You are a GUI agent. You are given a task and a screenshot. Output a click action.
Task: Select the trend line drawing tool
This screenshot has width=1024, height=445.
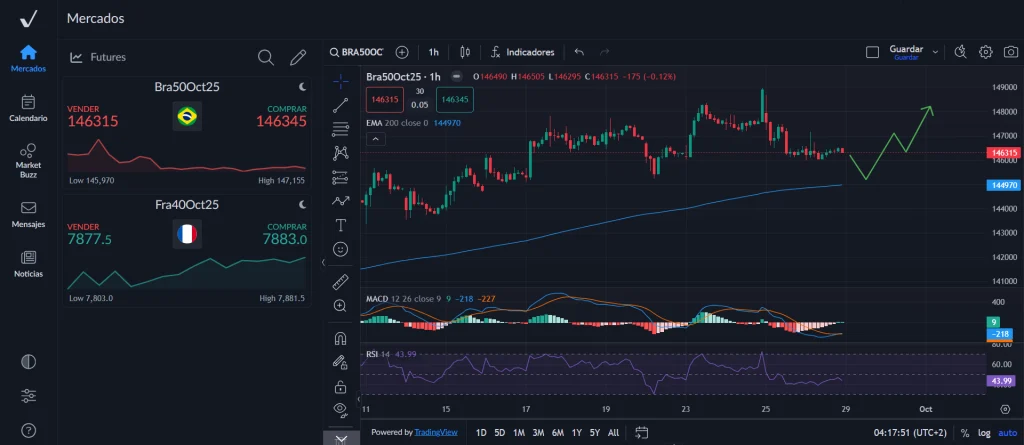point(341,103)
